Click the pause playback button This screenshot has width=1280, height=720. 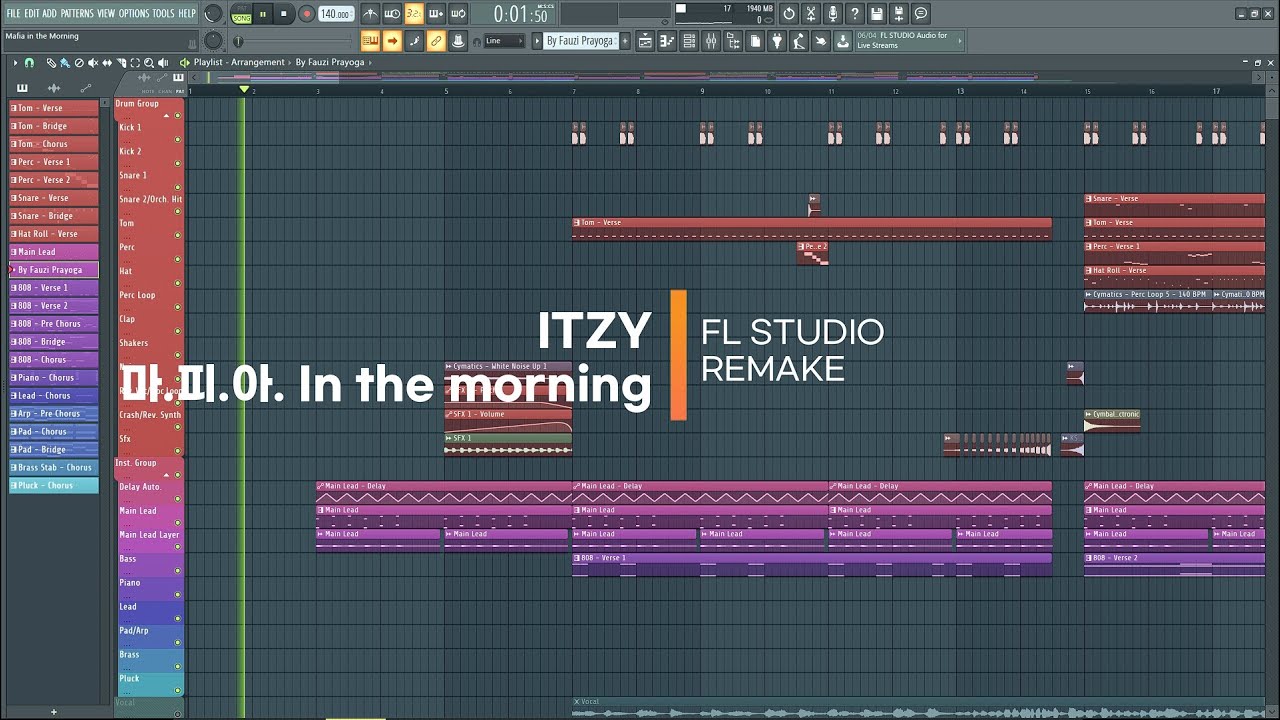(263, 14)
